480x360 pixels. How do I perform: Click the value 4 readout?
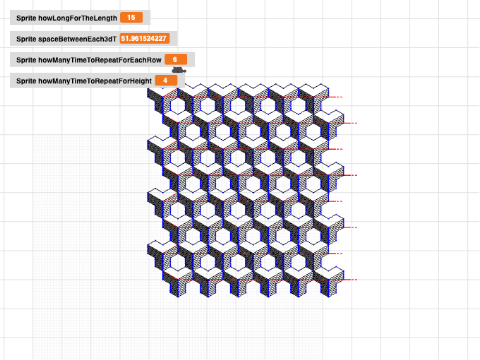tap(166, 81)
